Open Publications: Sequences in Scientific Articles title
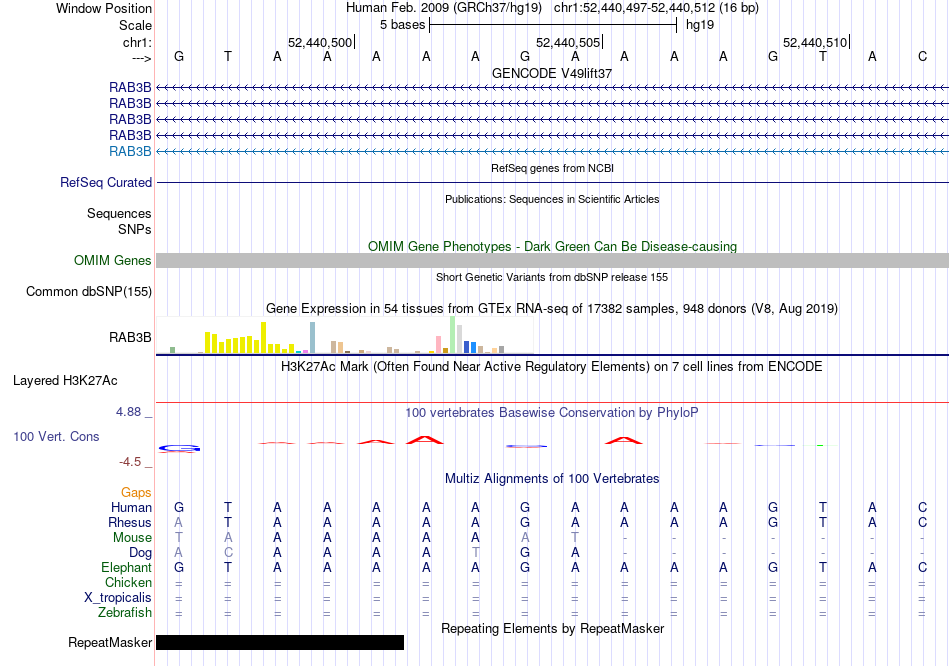This screenshot has width=950, height=666. pyautogui.click(x=552, y=199)
